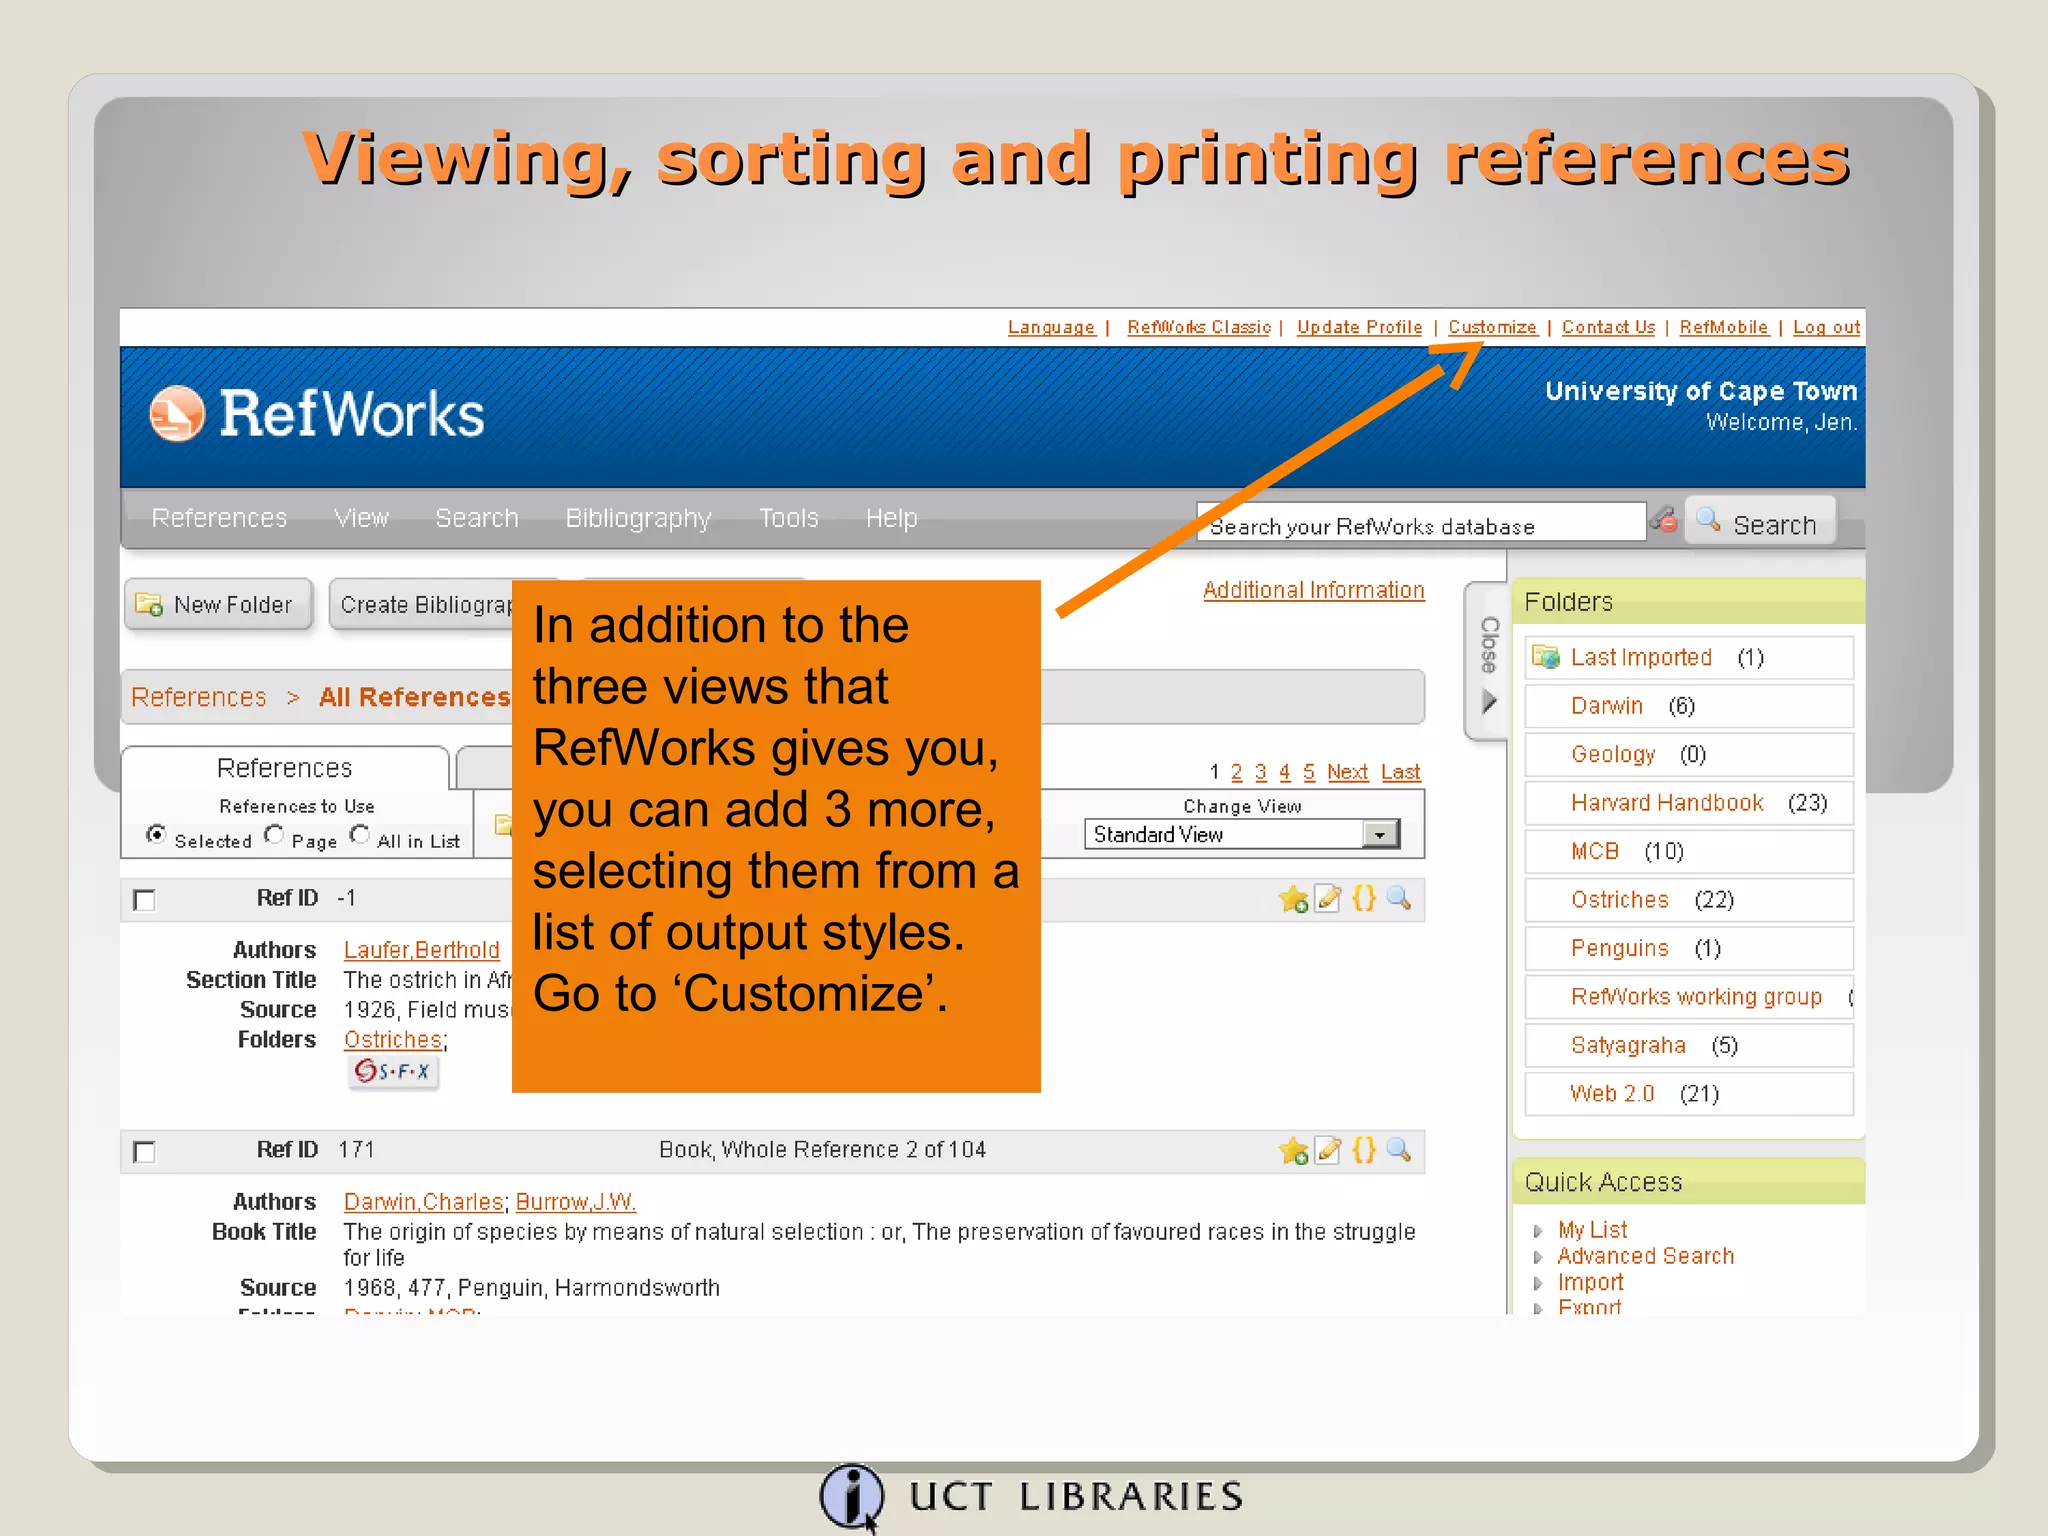Viewport: 2048px width, 1536px height.
Task: Open the Penguins folder
Action: pyautogui.click(x=1619, y=948)
